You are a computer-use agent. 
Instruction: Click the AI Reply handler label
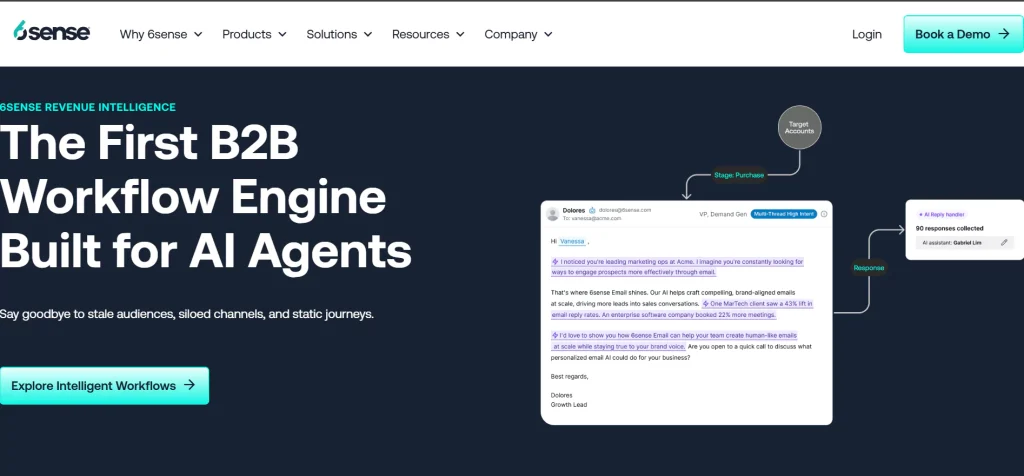tap(941, 214)
